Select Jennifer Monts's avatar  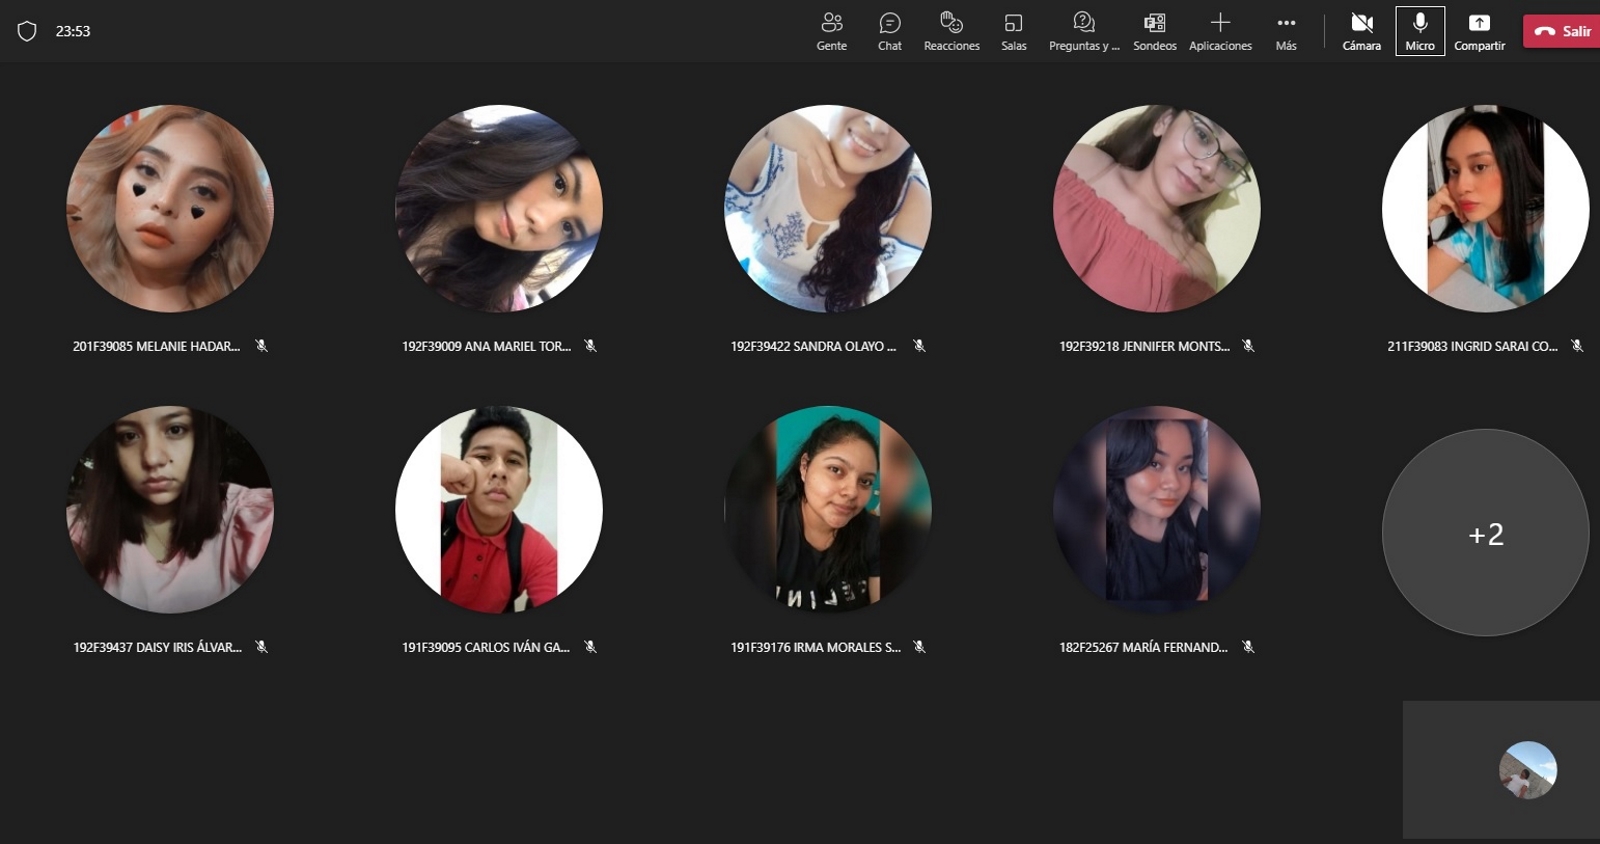(x=1157, y=209)
